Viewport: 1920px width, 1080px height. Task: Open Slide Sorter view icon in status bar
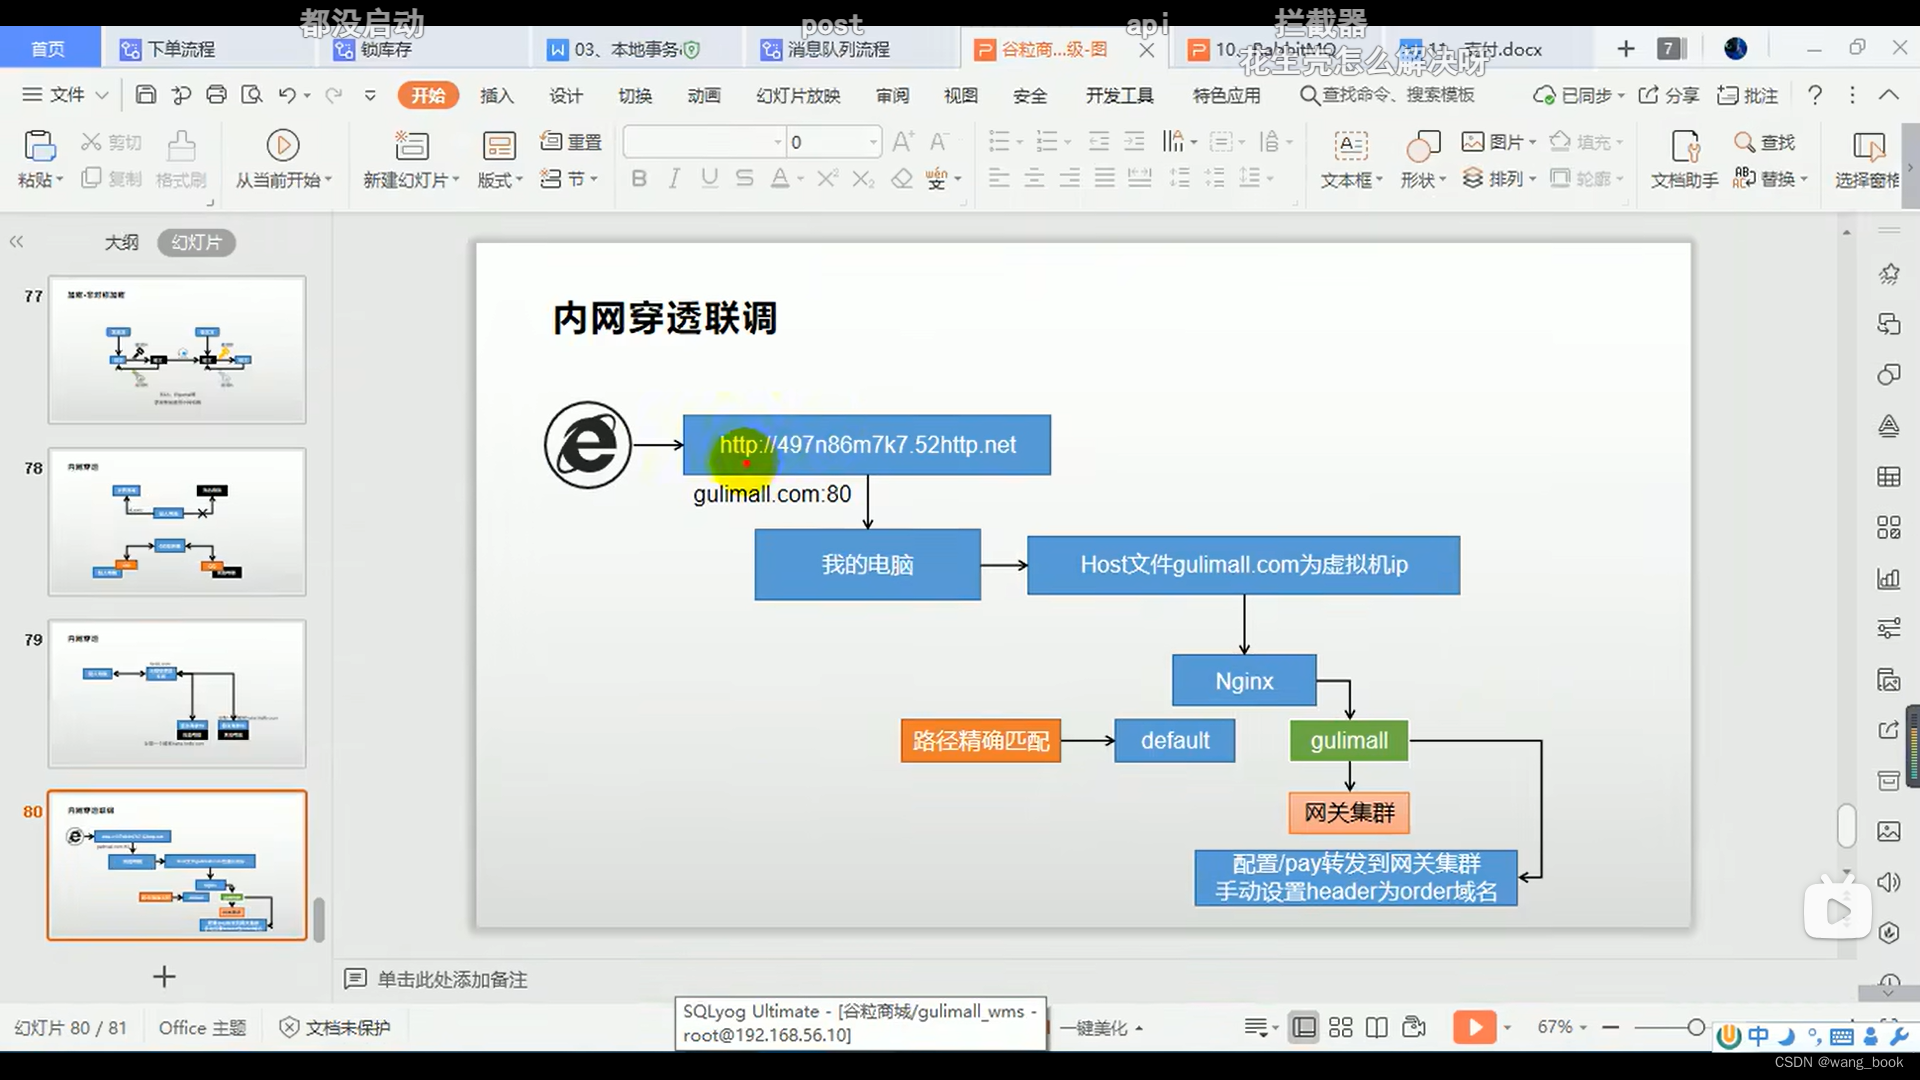coord(1341,1027)
